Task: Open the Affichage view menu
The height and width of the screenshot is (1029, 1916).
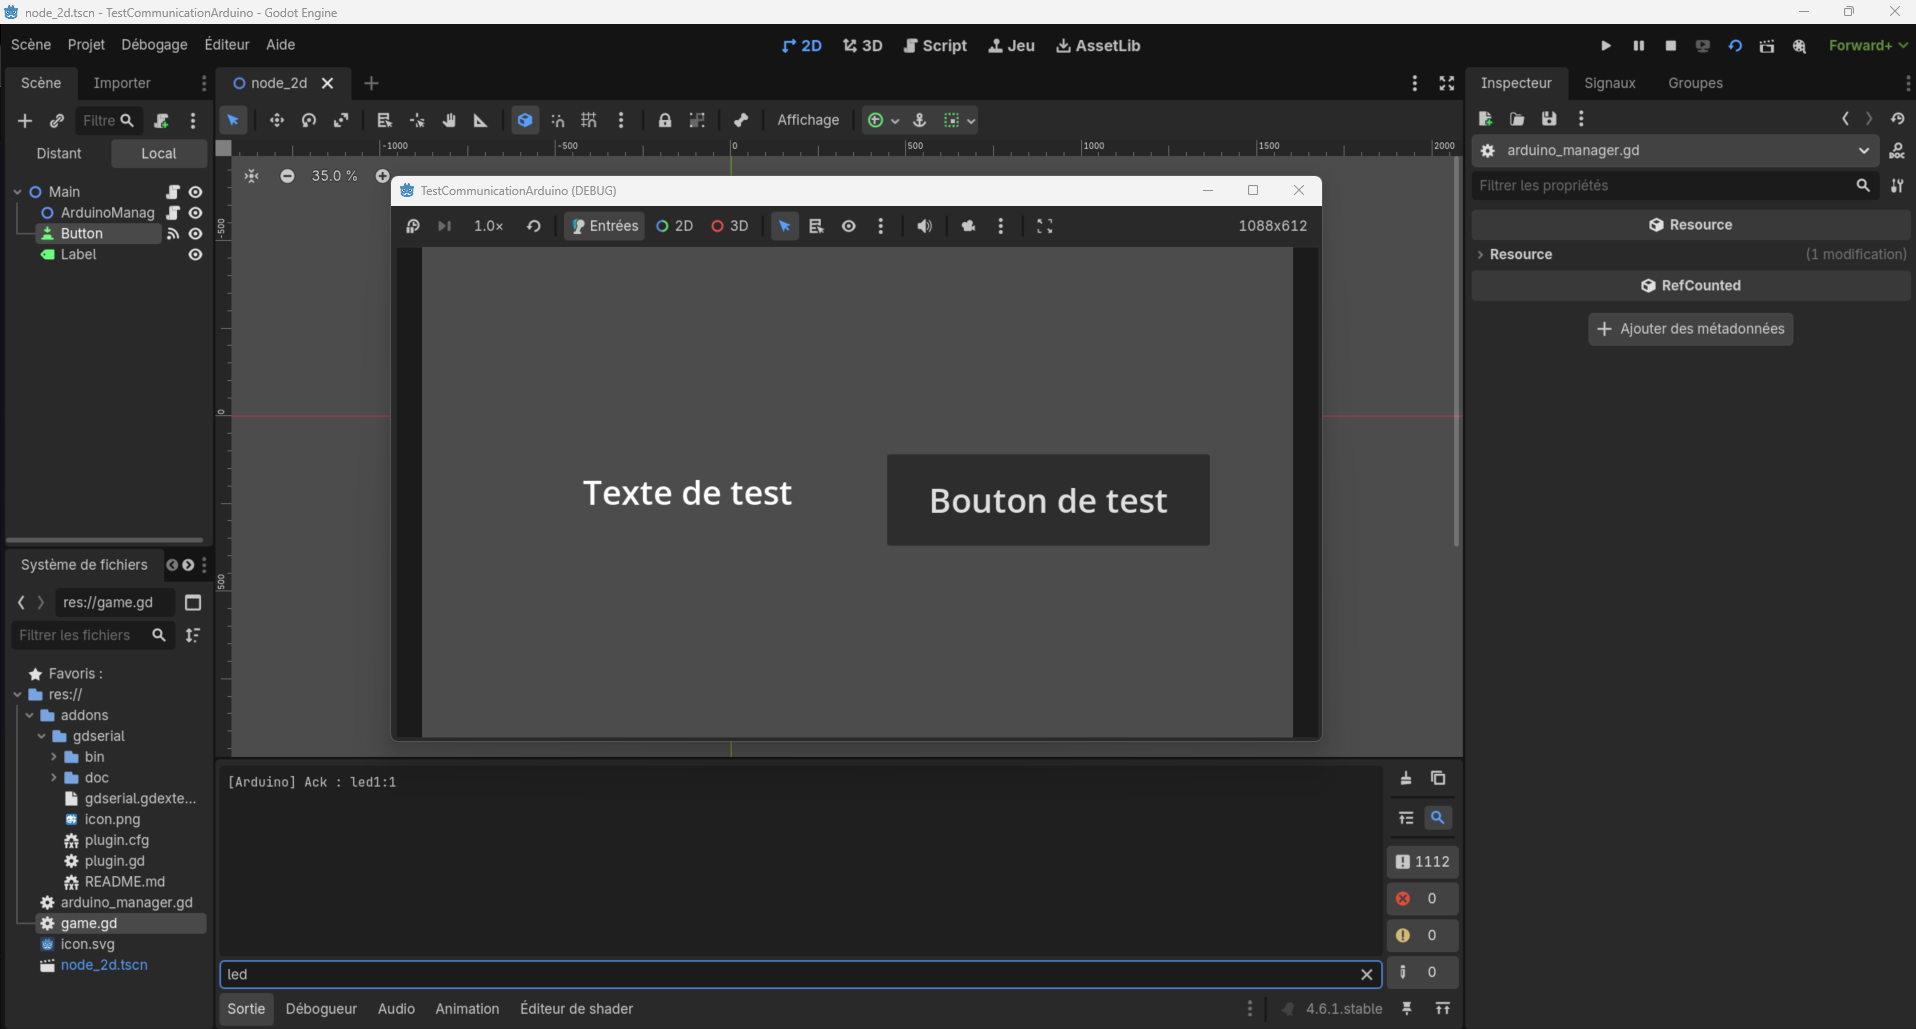Action: pos(808,120)
